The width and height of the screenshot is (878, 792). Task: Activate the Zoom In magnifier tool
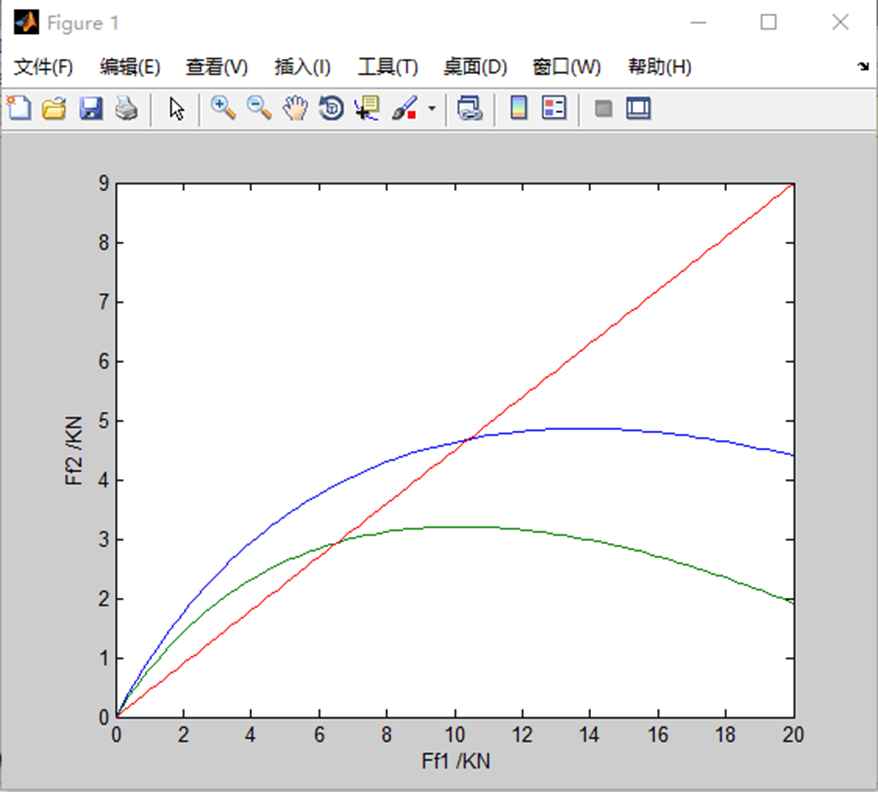(223, 108)
